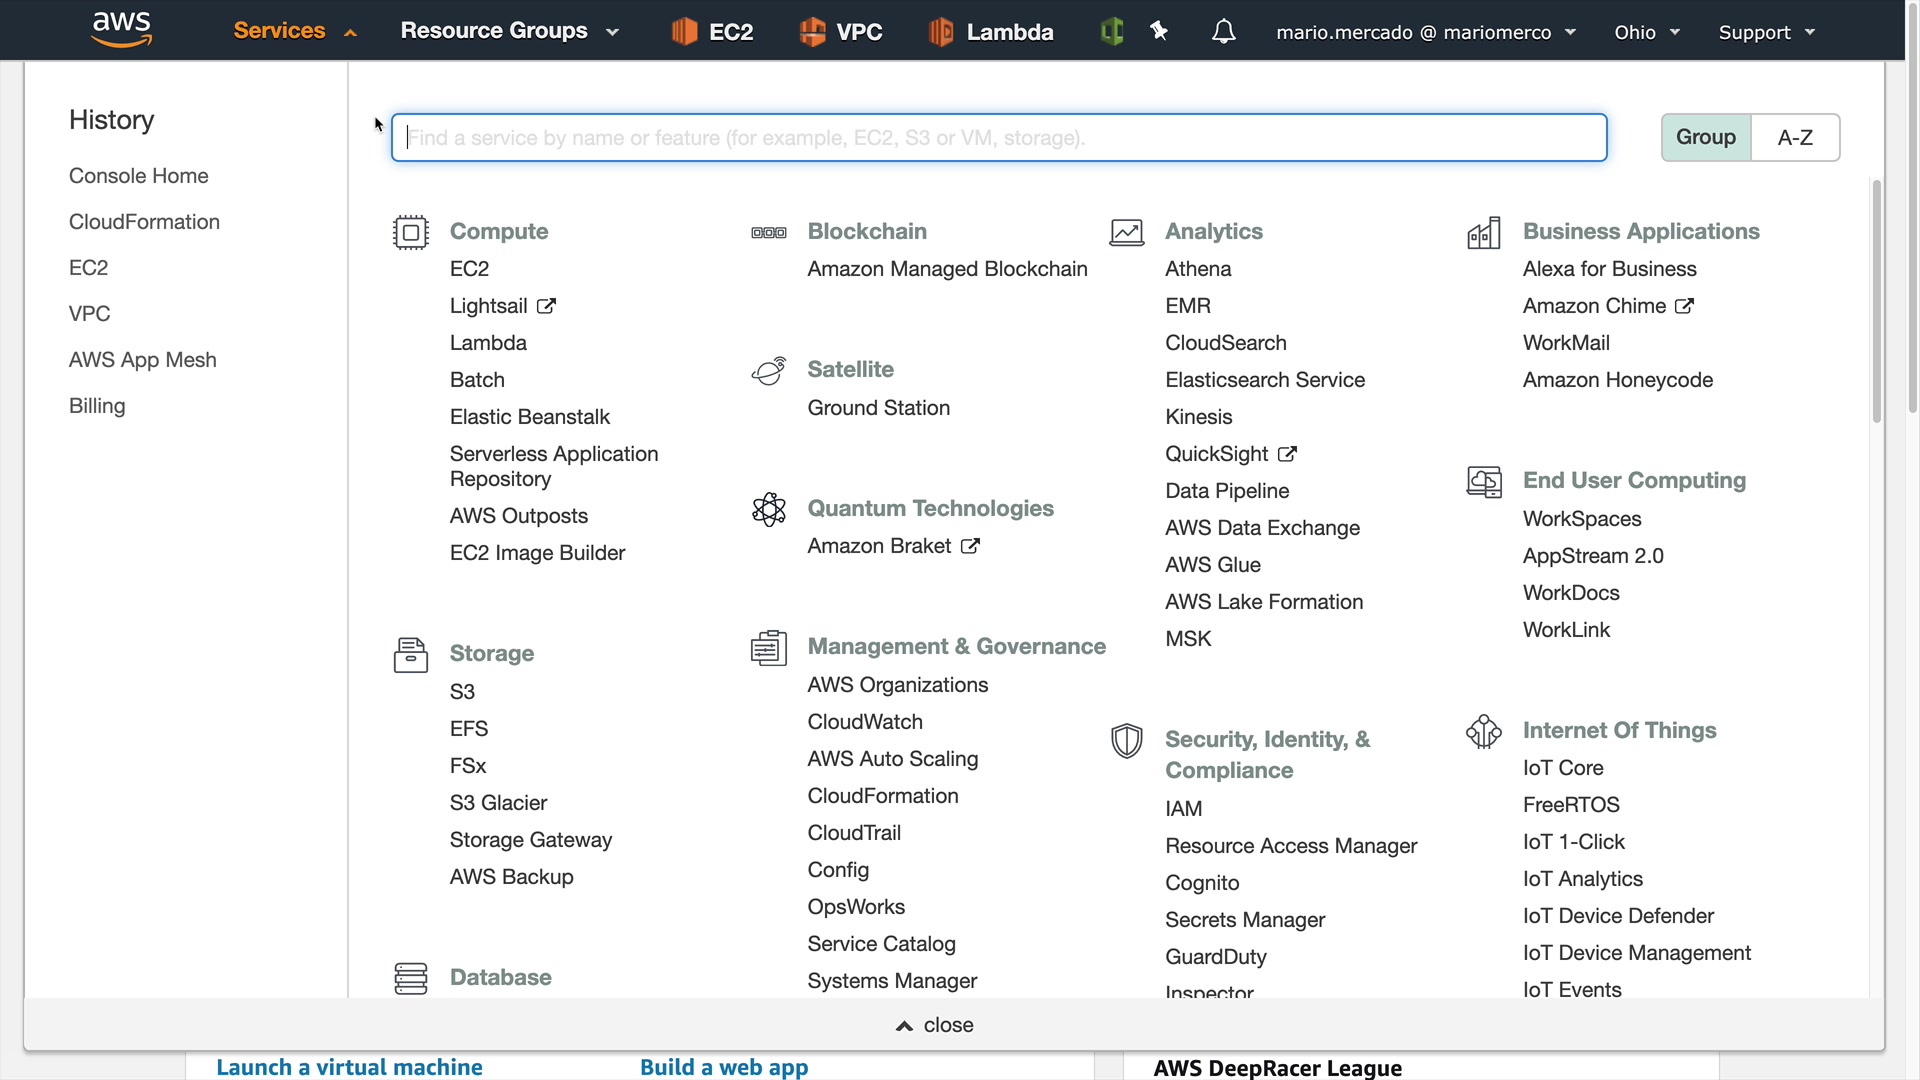Click the notifications bell icon
The height and width of the screenshot is (1080, 1920).
point(1223,32)
